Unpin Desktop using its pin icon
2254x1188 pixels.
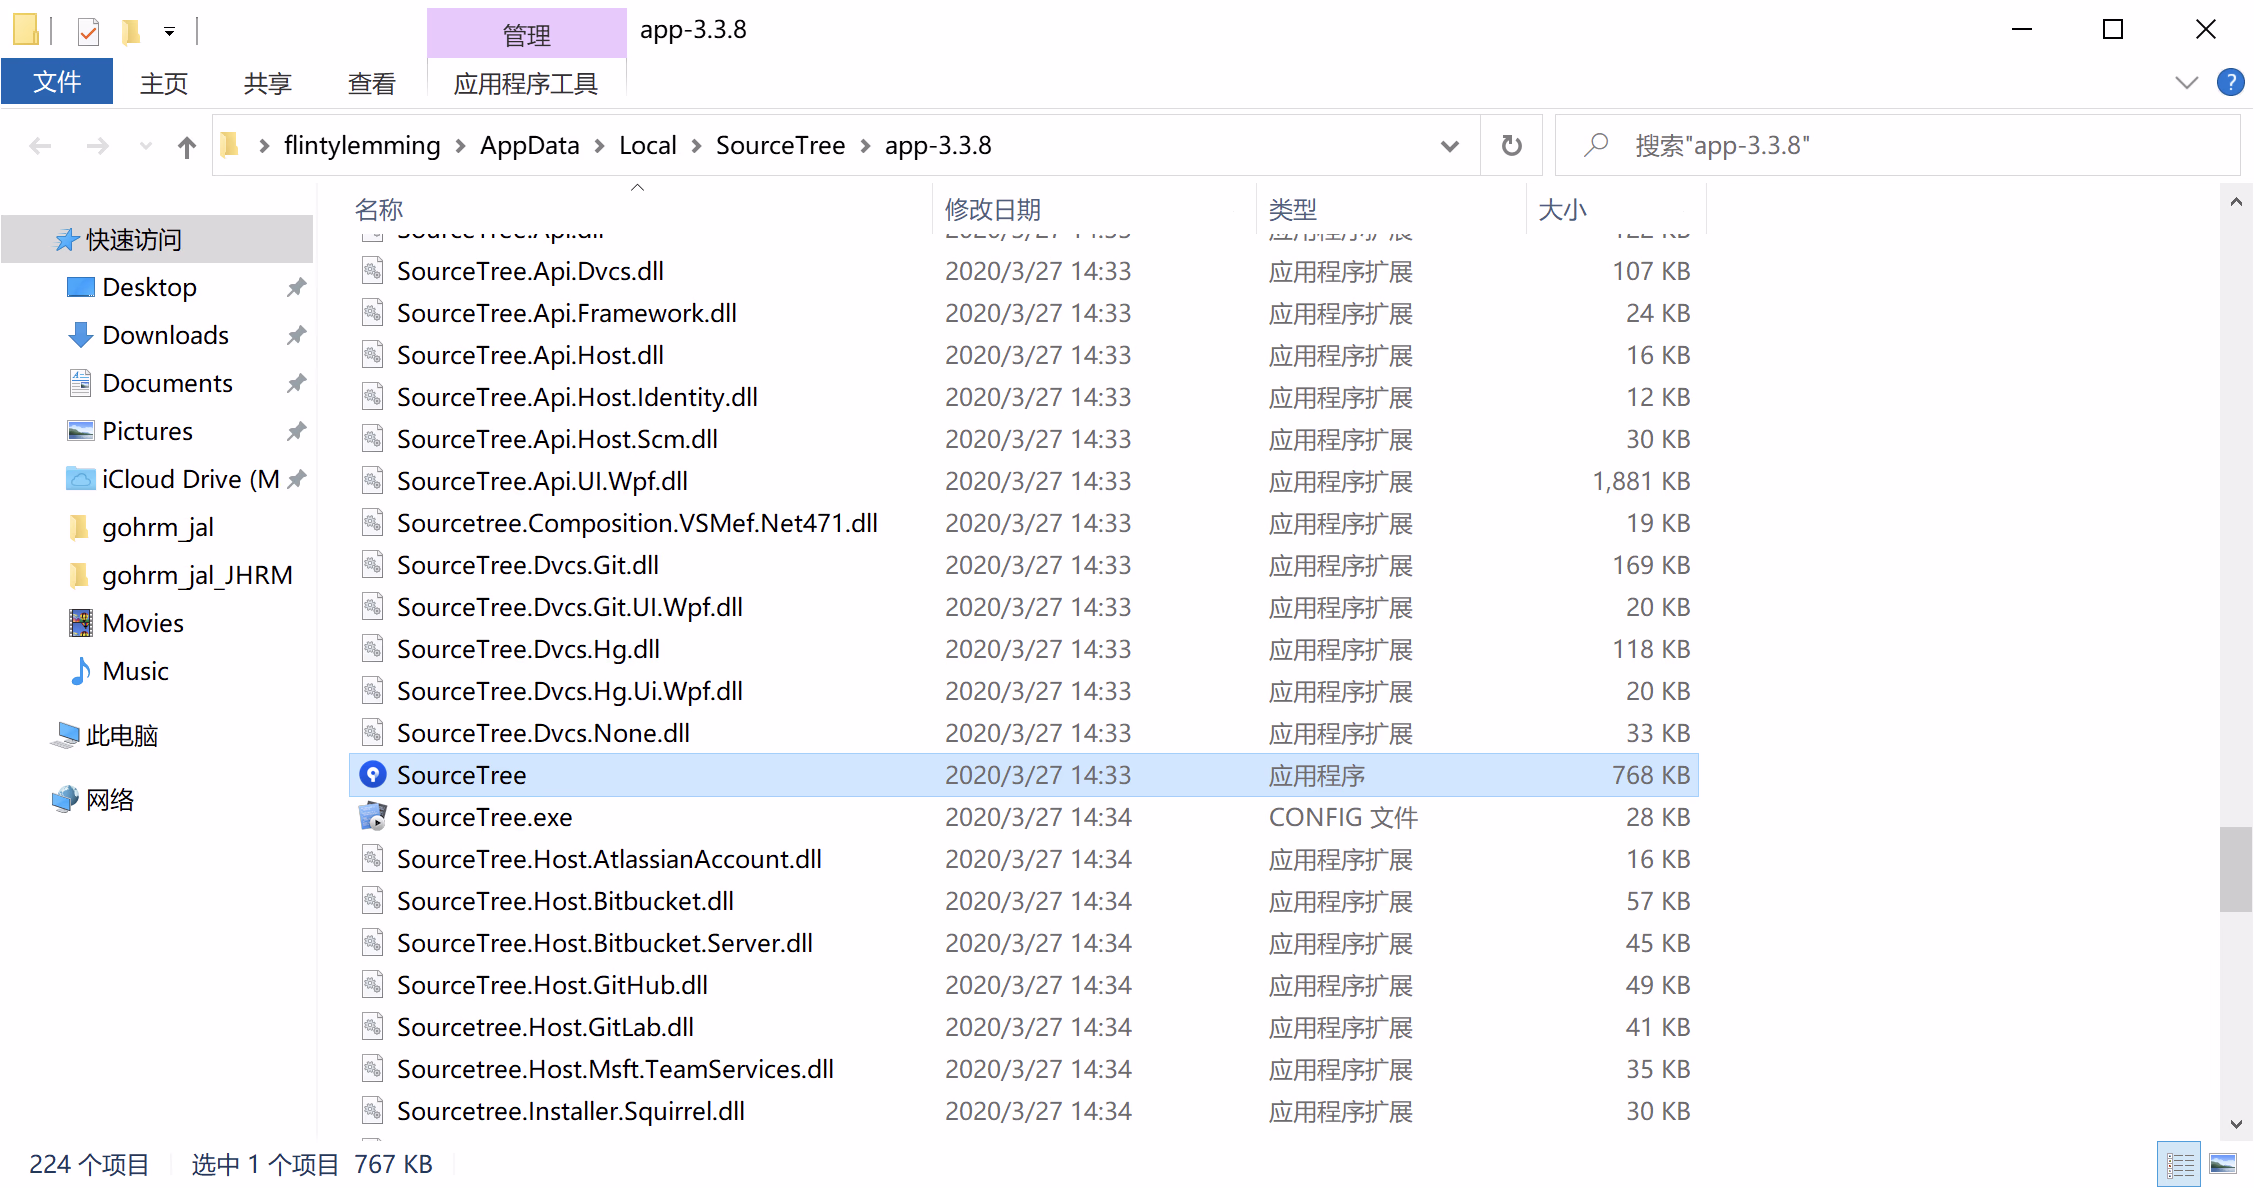(296, 288)
